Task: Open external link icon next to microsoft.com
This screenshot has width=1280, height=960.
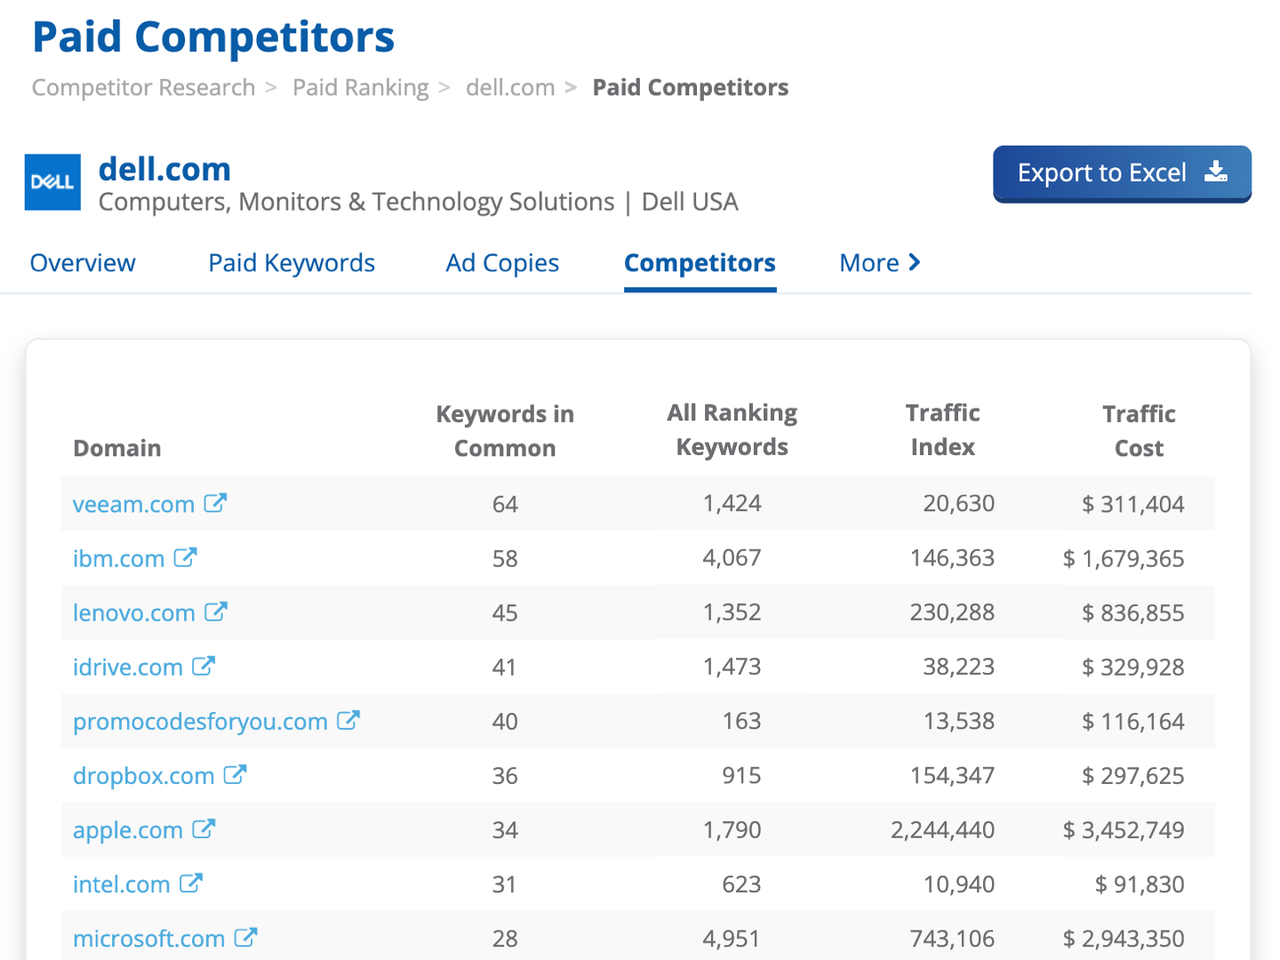Action: 246,937
